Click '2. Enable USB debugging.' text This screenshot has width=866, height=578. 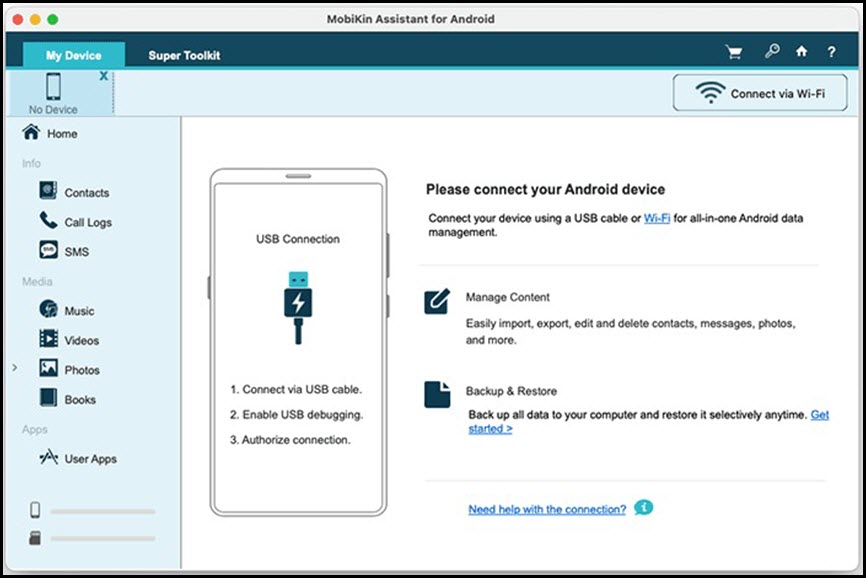pyautogui.click(x=296, y=415)
